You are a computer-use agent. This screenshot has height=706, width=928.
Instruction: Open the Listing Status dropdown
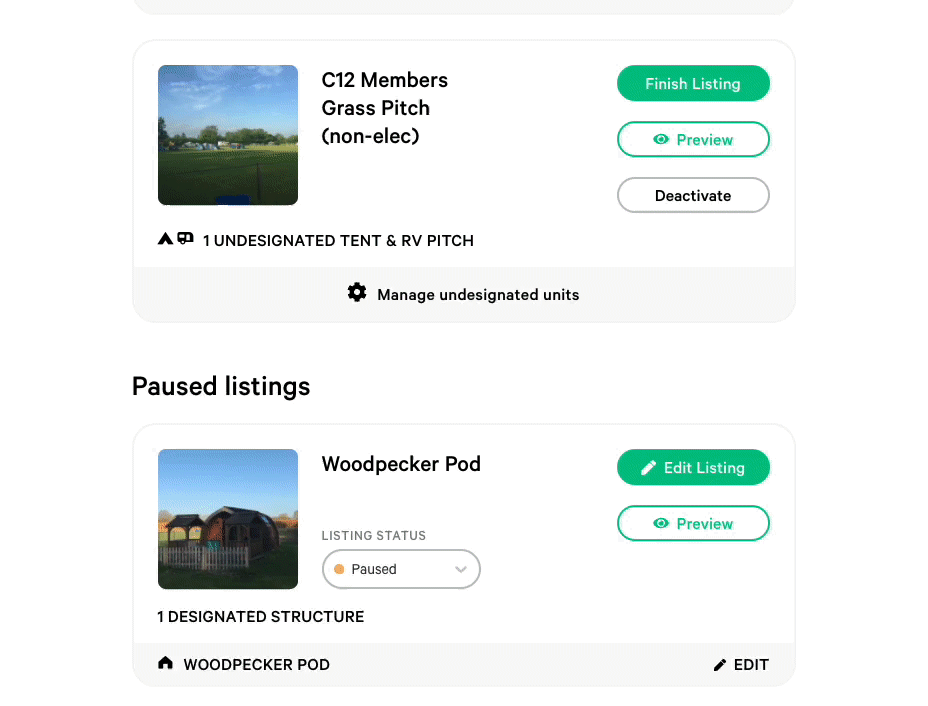pos(401,569)
